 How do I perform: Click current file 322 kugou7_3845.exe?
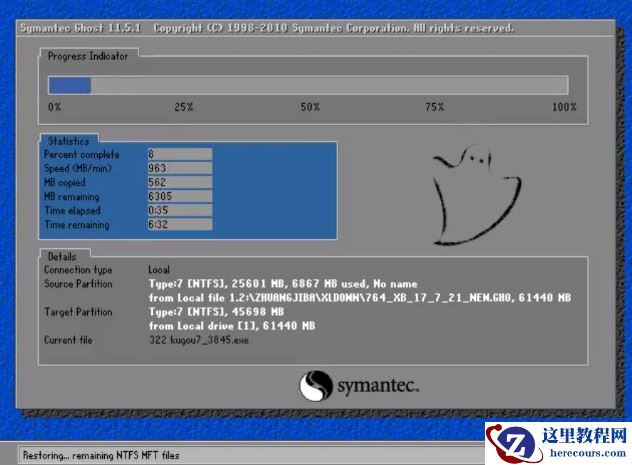pyautogui.click(x=199, y=340)
